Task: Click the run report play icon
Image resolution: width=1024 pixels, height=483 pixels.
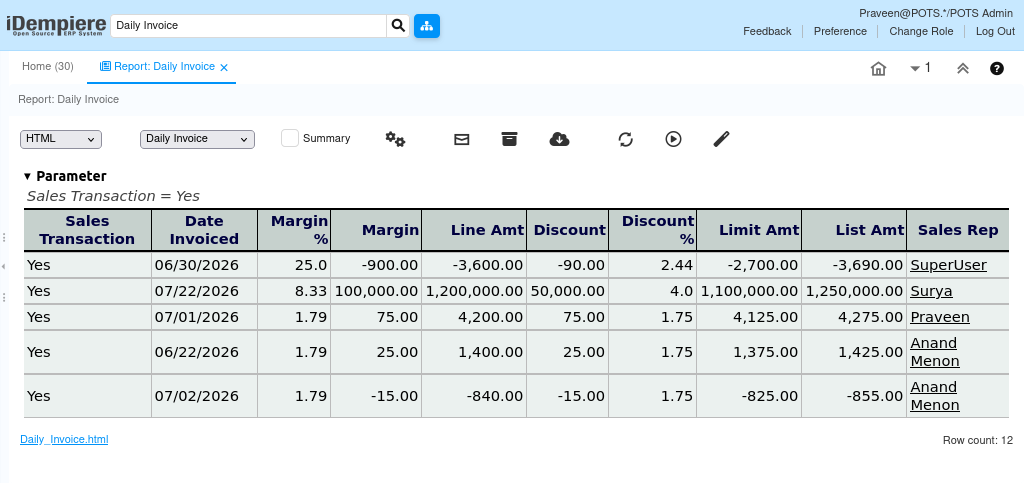Action: [x=673, y=139]
